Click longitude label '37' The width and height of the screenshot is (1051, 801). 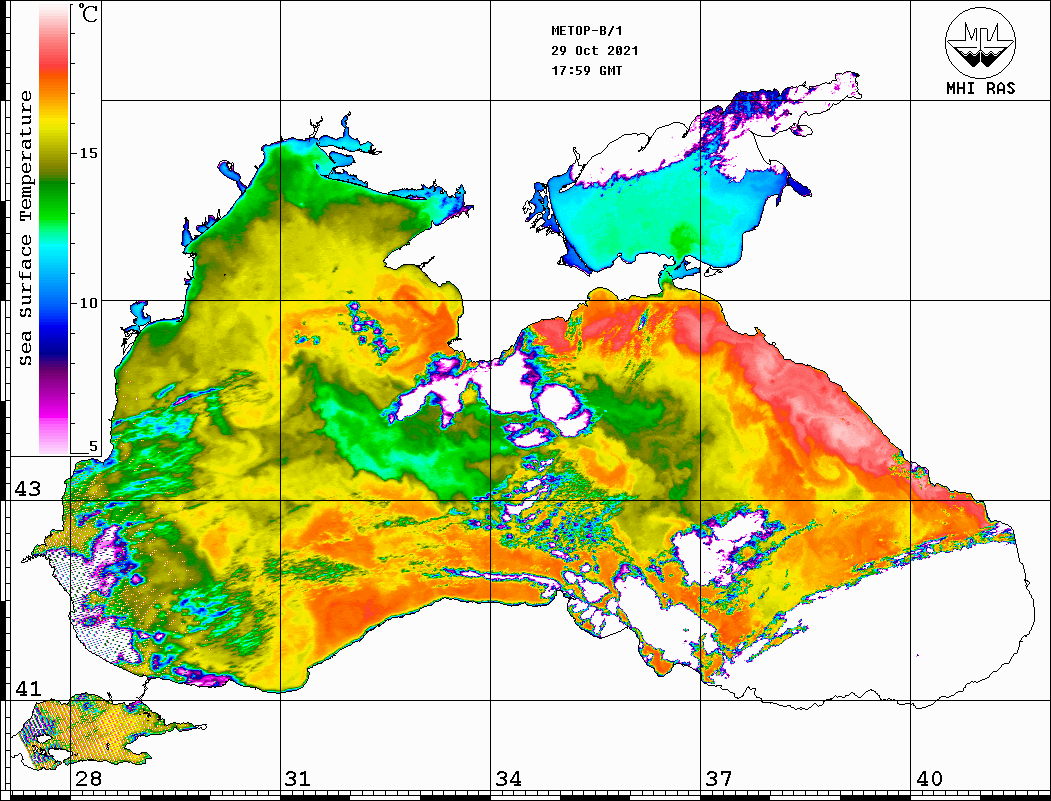pyautogui.click(x=719, y=779)
